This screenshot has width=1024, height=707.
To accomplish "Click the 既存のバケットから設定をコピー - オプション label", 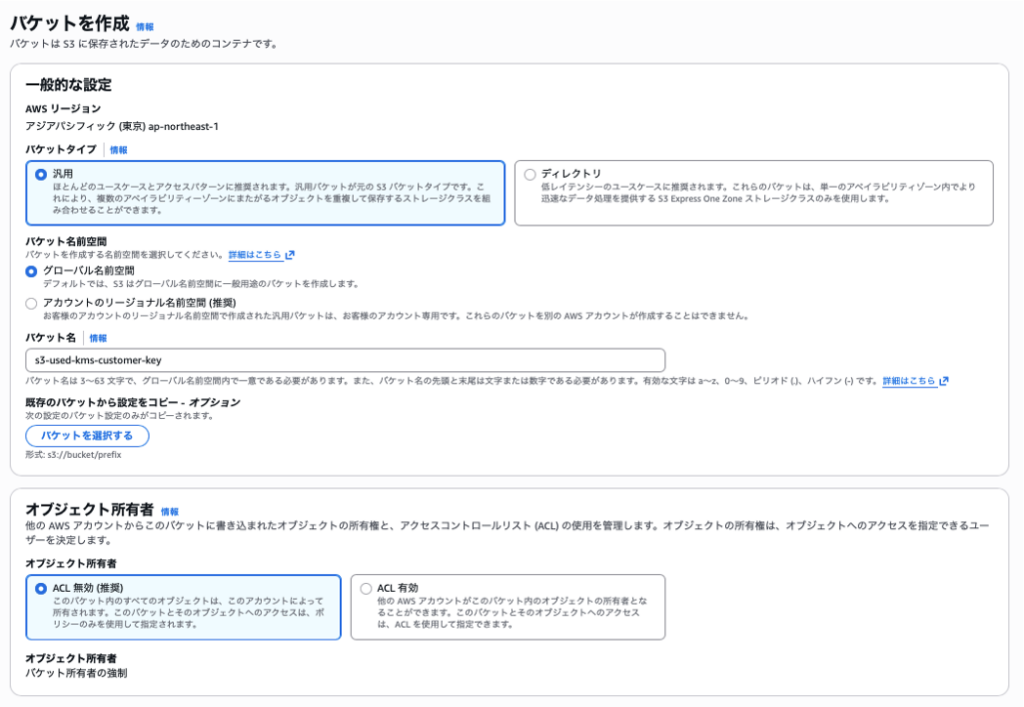I will [133, 402].
